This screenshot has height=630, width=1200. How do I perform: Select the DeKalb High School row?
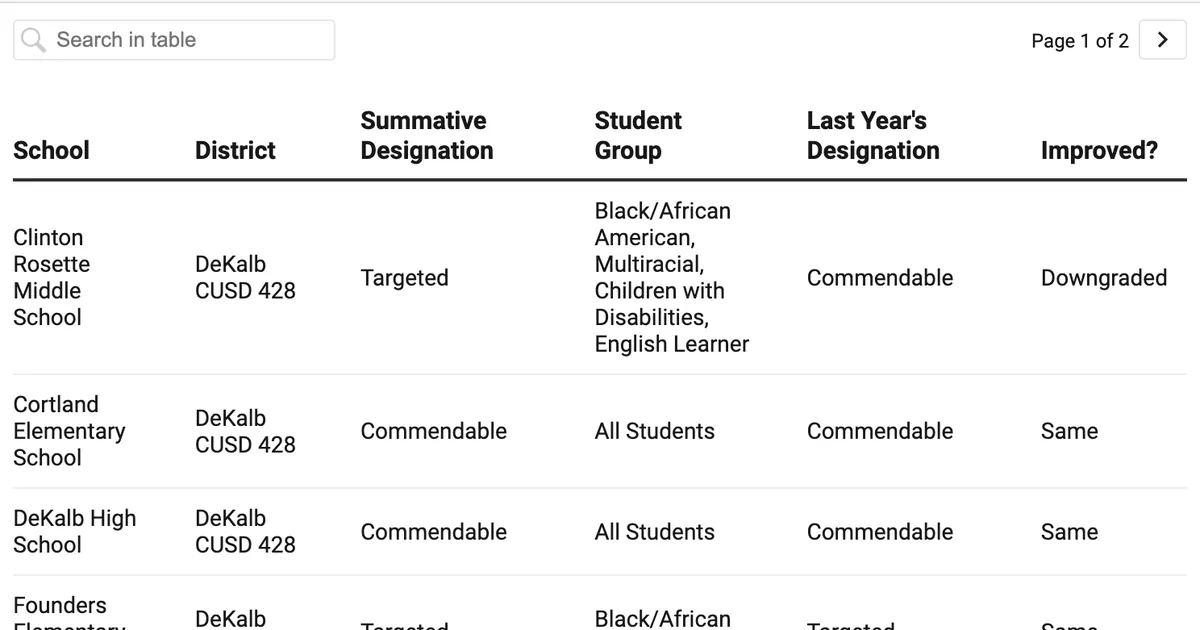tap(74, 531)
